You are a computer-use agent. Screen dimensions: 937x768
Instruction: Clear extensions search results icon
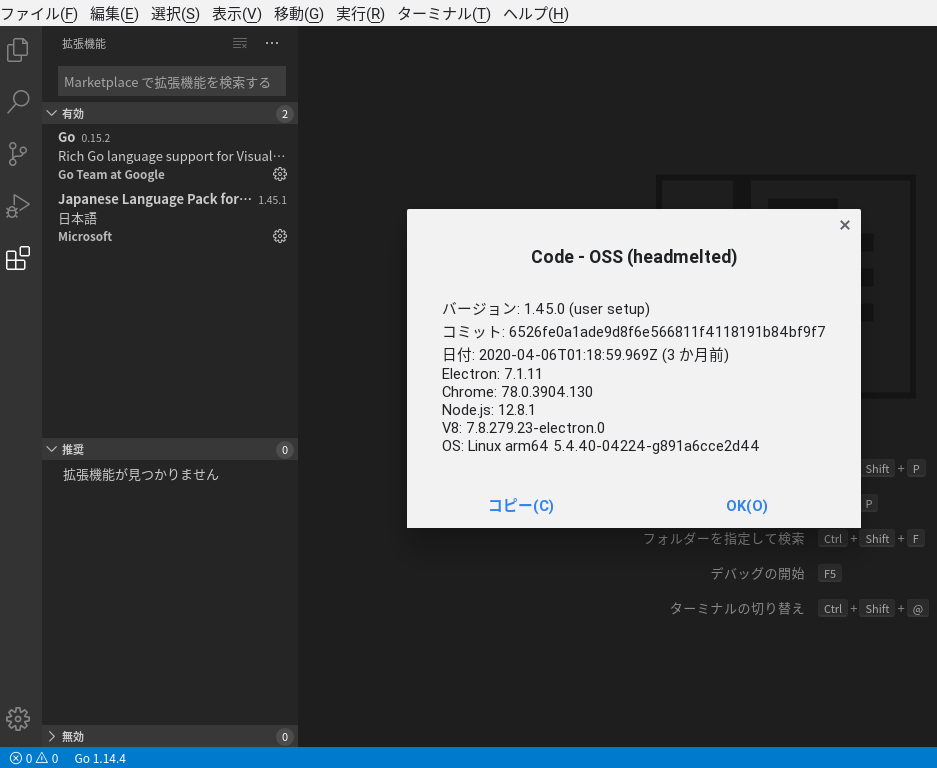(x=240, y=43)
